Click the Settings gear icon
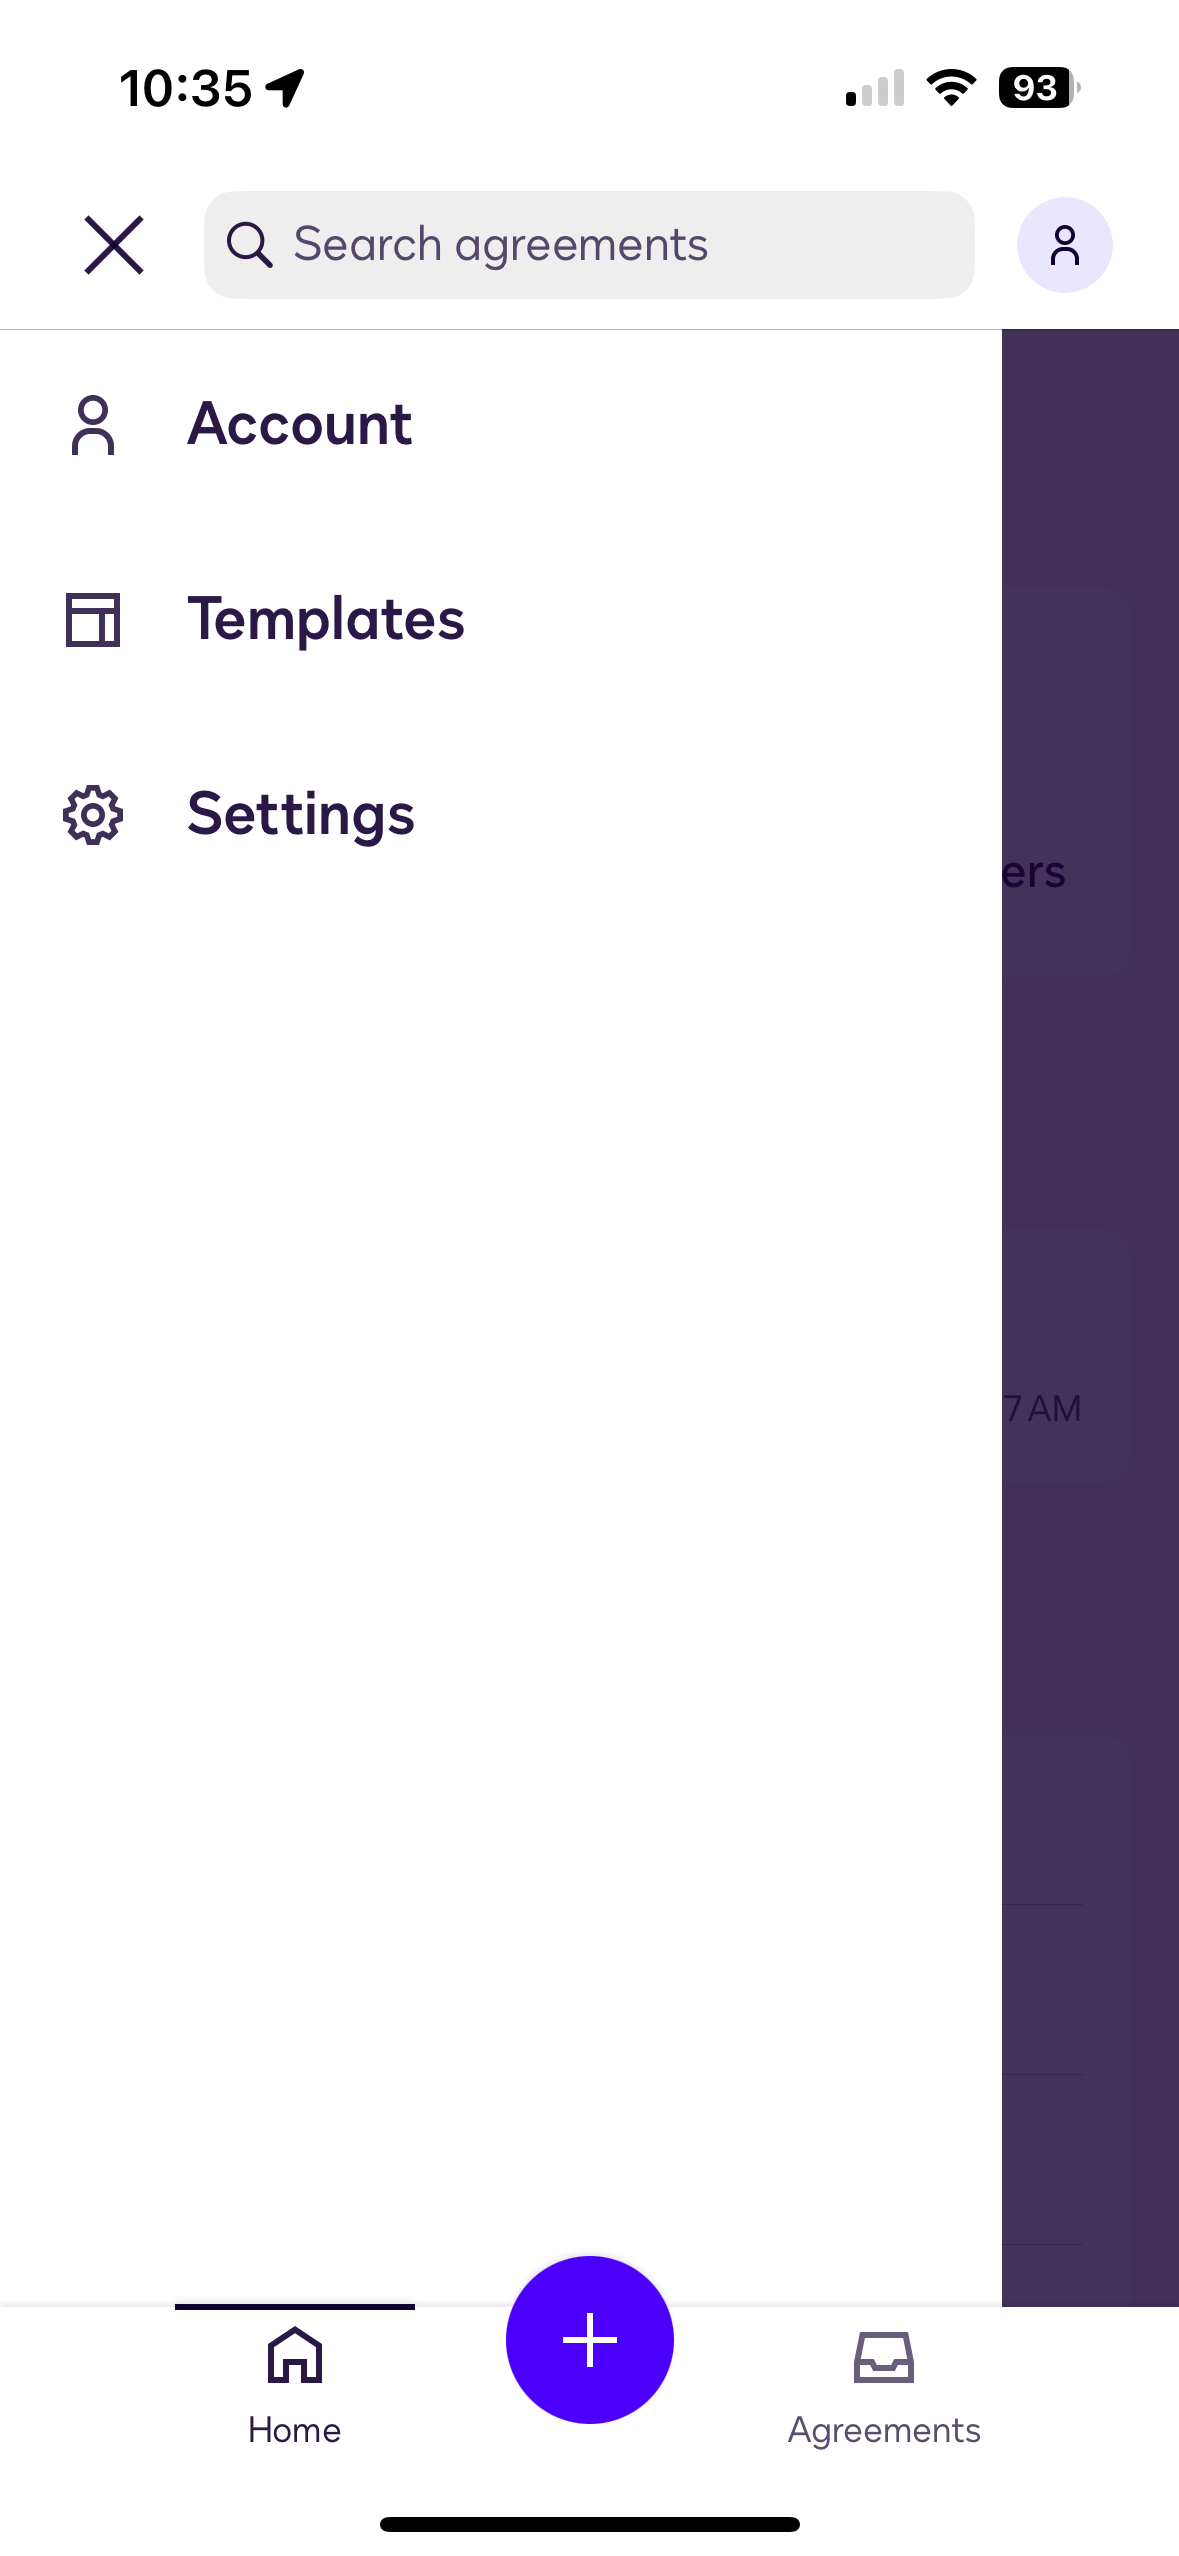This screenshot has height=2556, width=1179. tap(93, 815)
